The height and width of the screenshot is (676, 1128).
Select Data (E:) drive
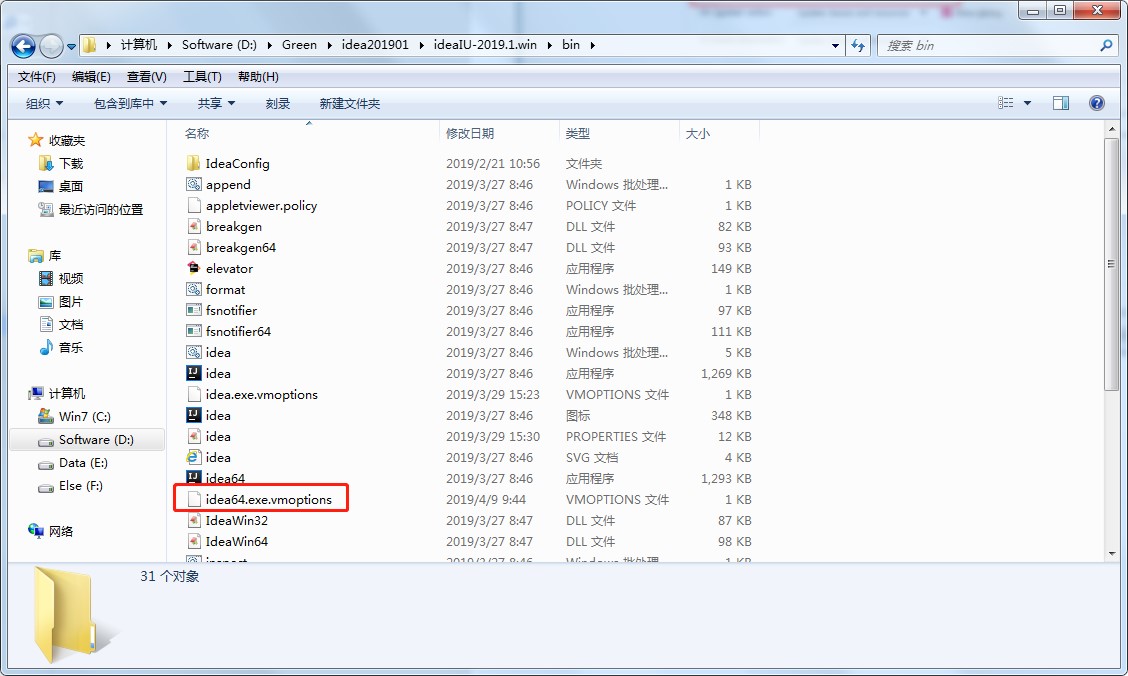point(83,462)
